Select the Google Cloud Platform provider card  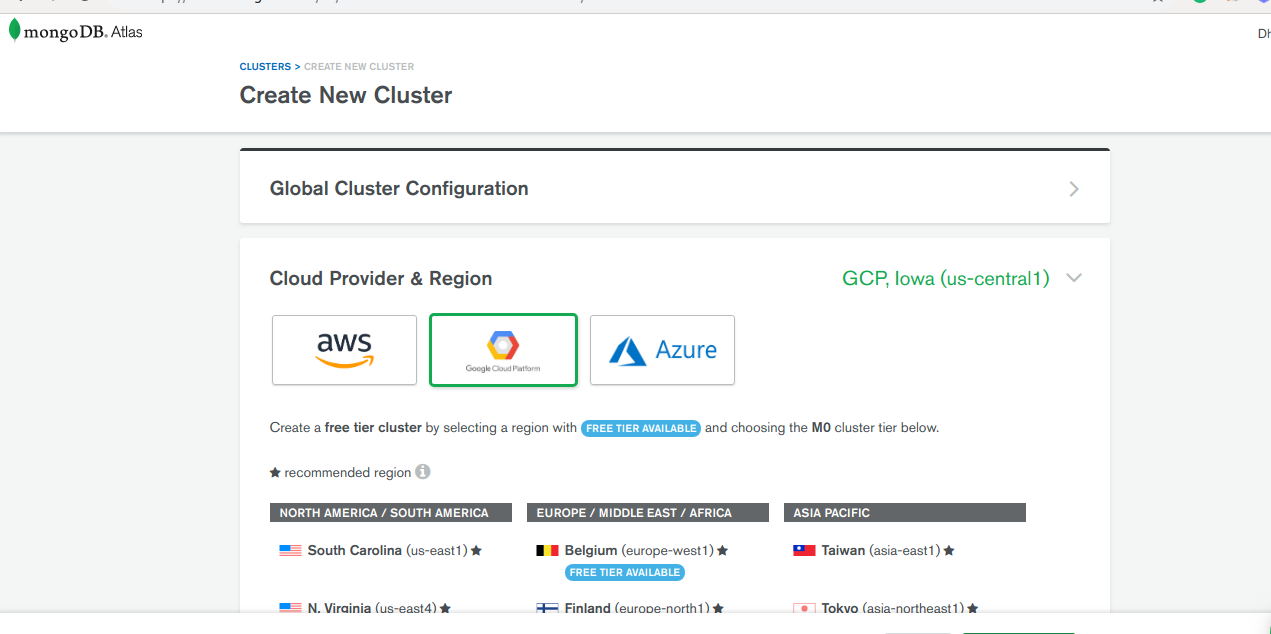point(503,350)
